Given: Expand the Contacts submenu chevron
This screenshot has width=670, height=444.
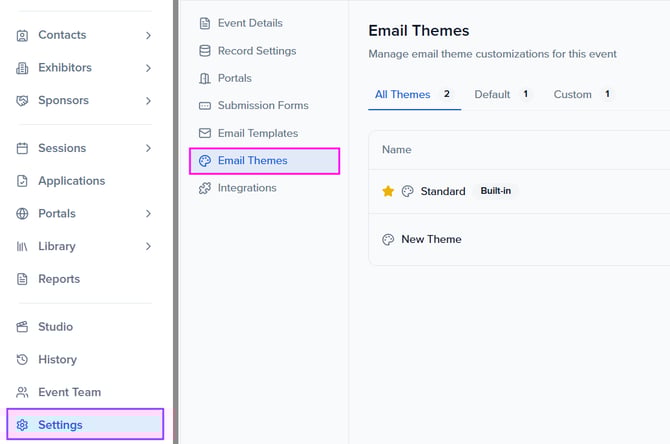Looking at the screenshot, I should [148, 35].
